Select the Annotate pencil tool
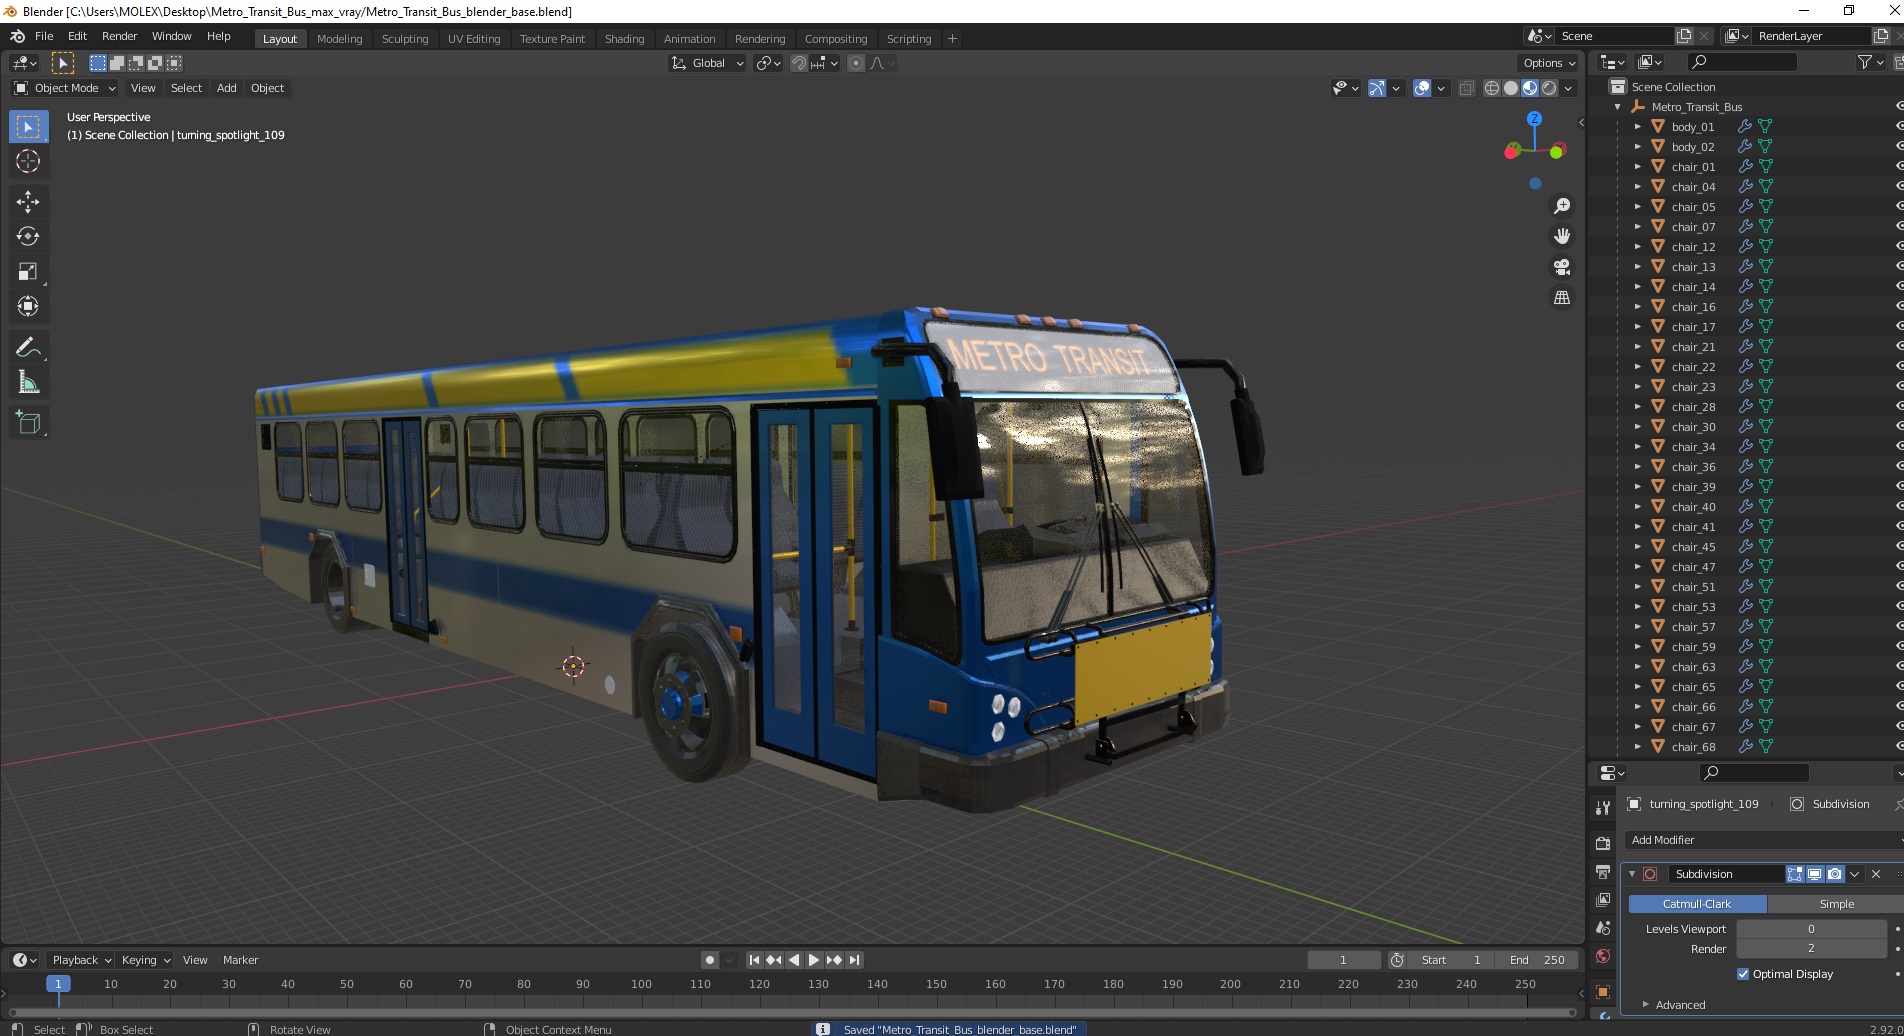The image size is (1904, 1036). tap(28, 348)
